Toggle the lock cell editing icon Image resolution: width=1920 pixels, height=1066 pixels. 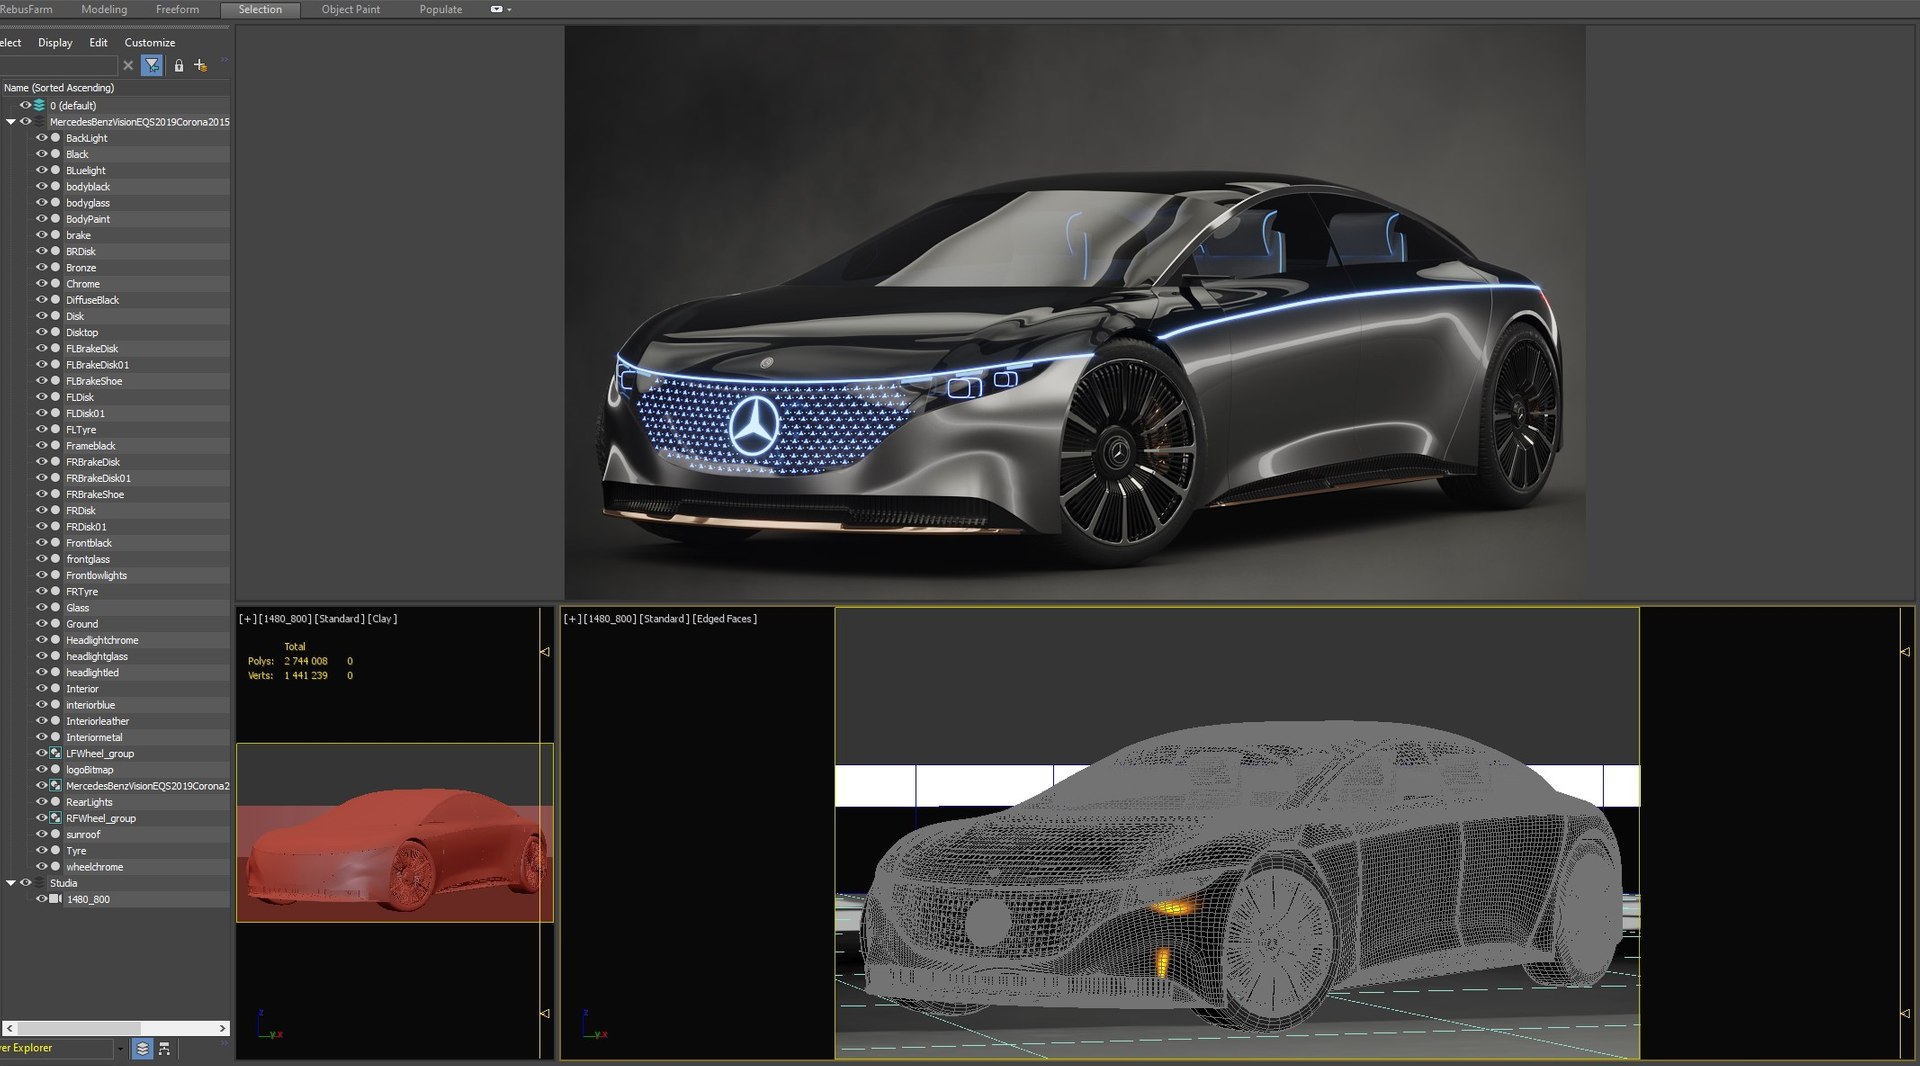(179, 66)
